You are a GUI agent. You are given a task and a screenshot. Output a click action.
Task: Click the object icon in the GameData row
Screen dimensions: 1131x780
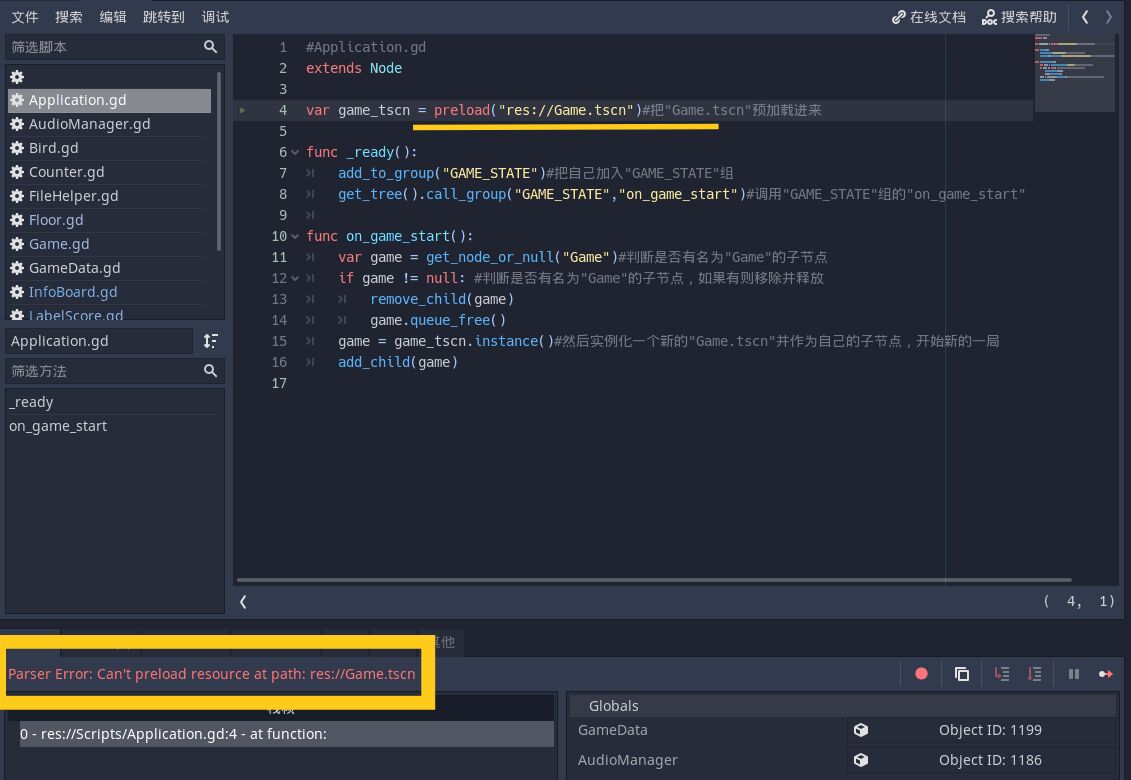(x=861, y=730)
